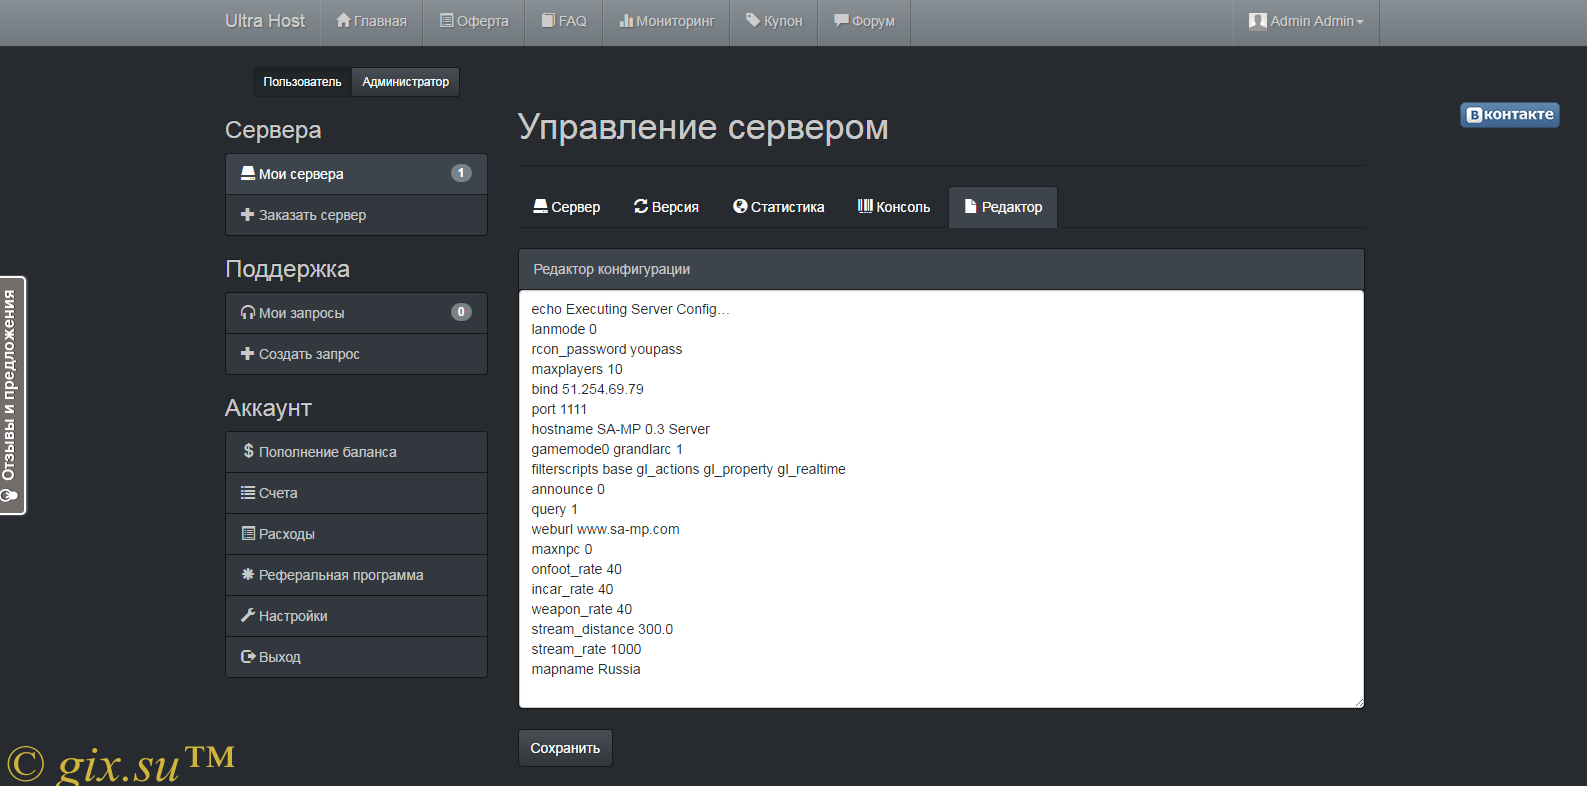Open the Admin Admin dropdown caret
The width and height of the screenshot is (1587, 786).
click(1360, 22)
